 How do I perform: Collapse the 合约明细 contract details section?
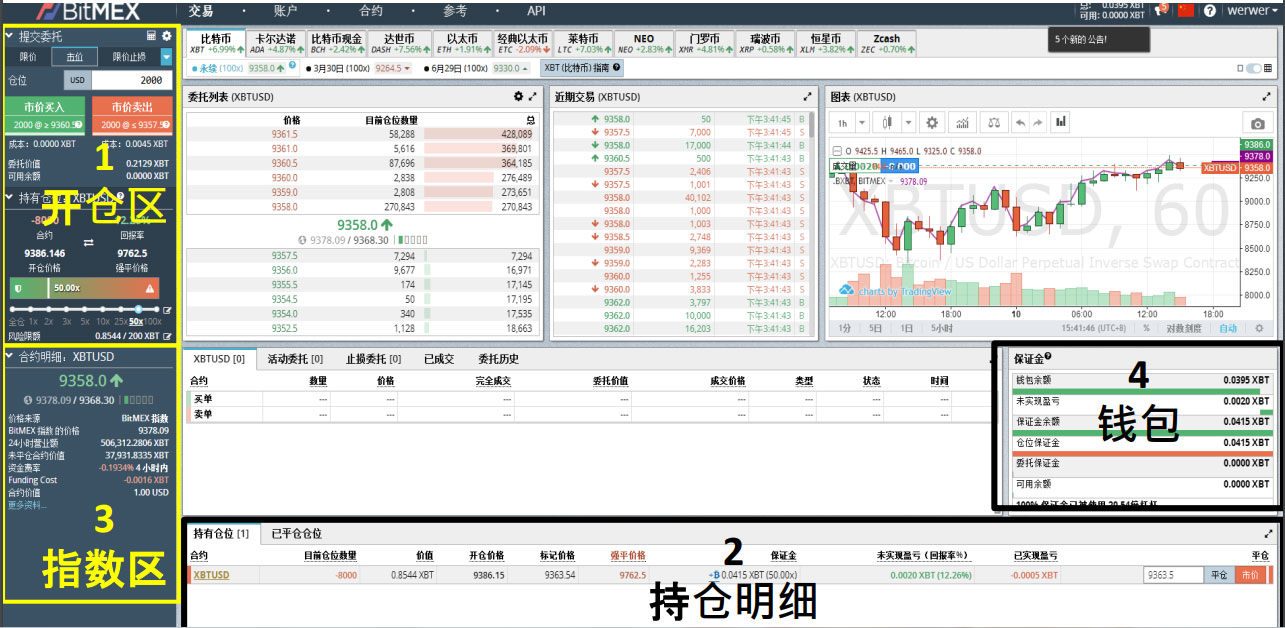pos(9,357)
